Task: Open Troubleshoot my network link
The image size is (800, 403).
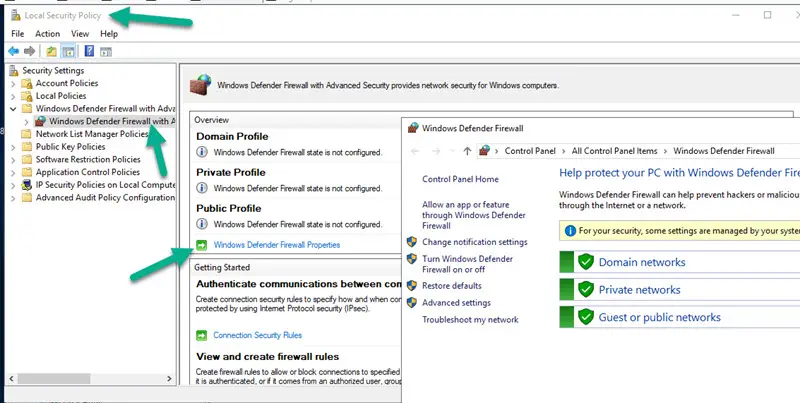Action: (470, 320)
